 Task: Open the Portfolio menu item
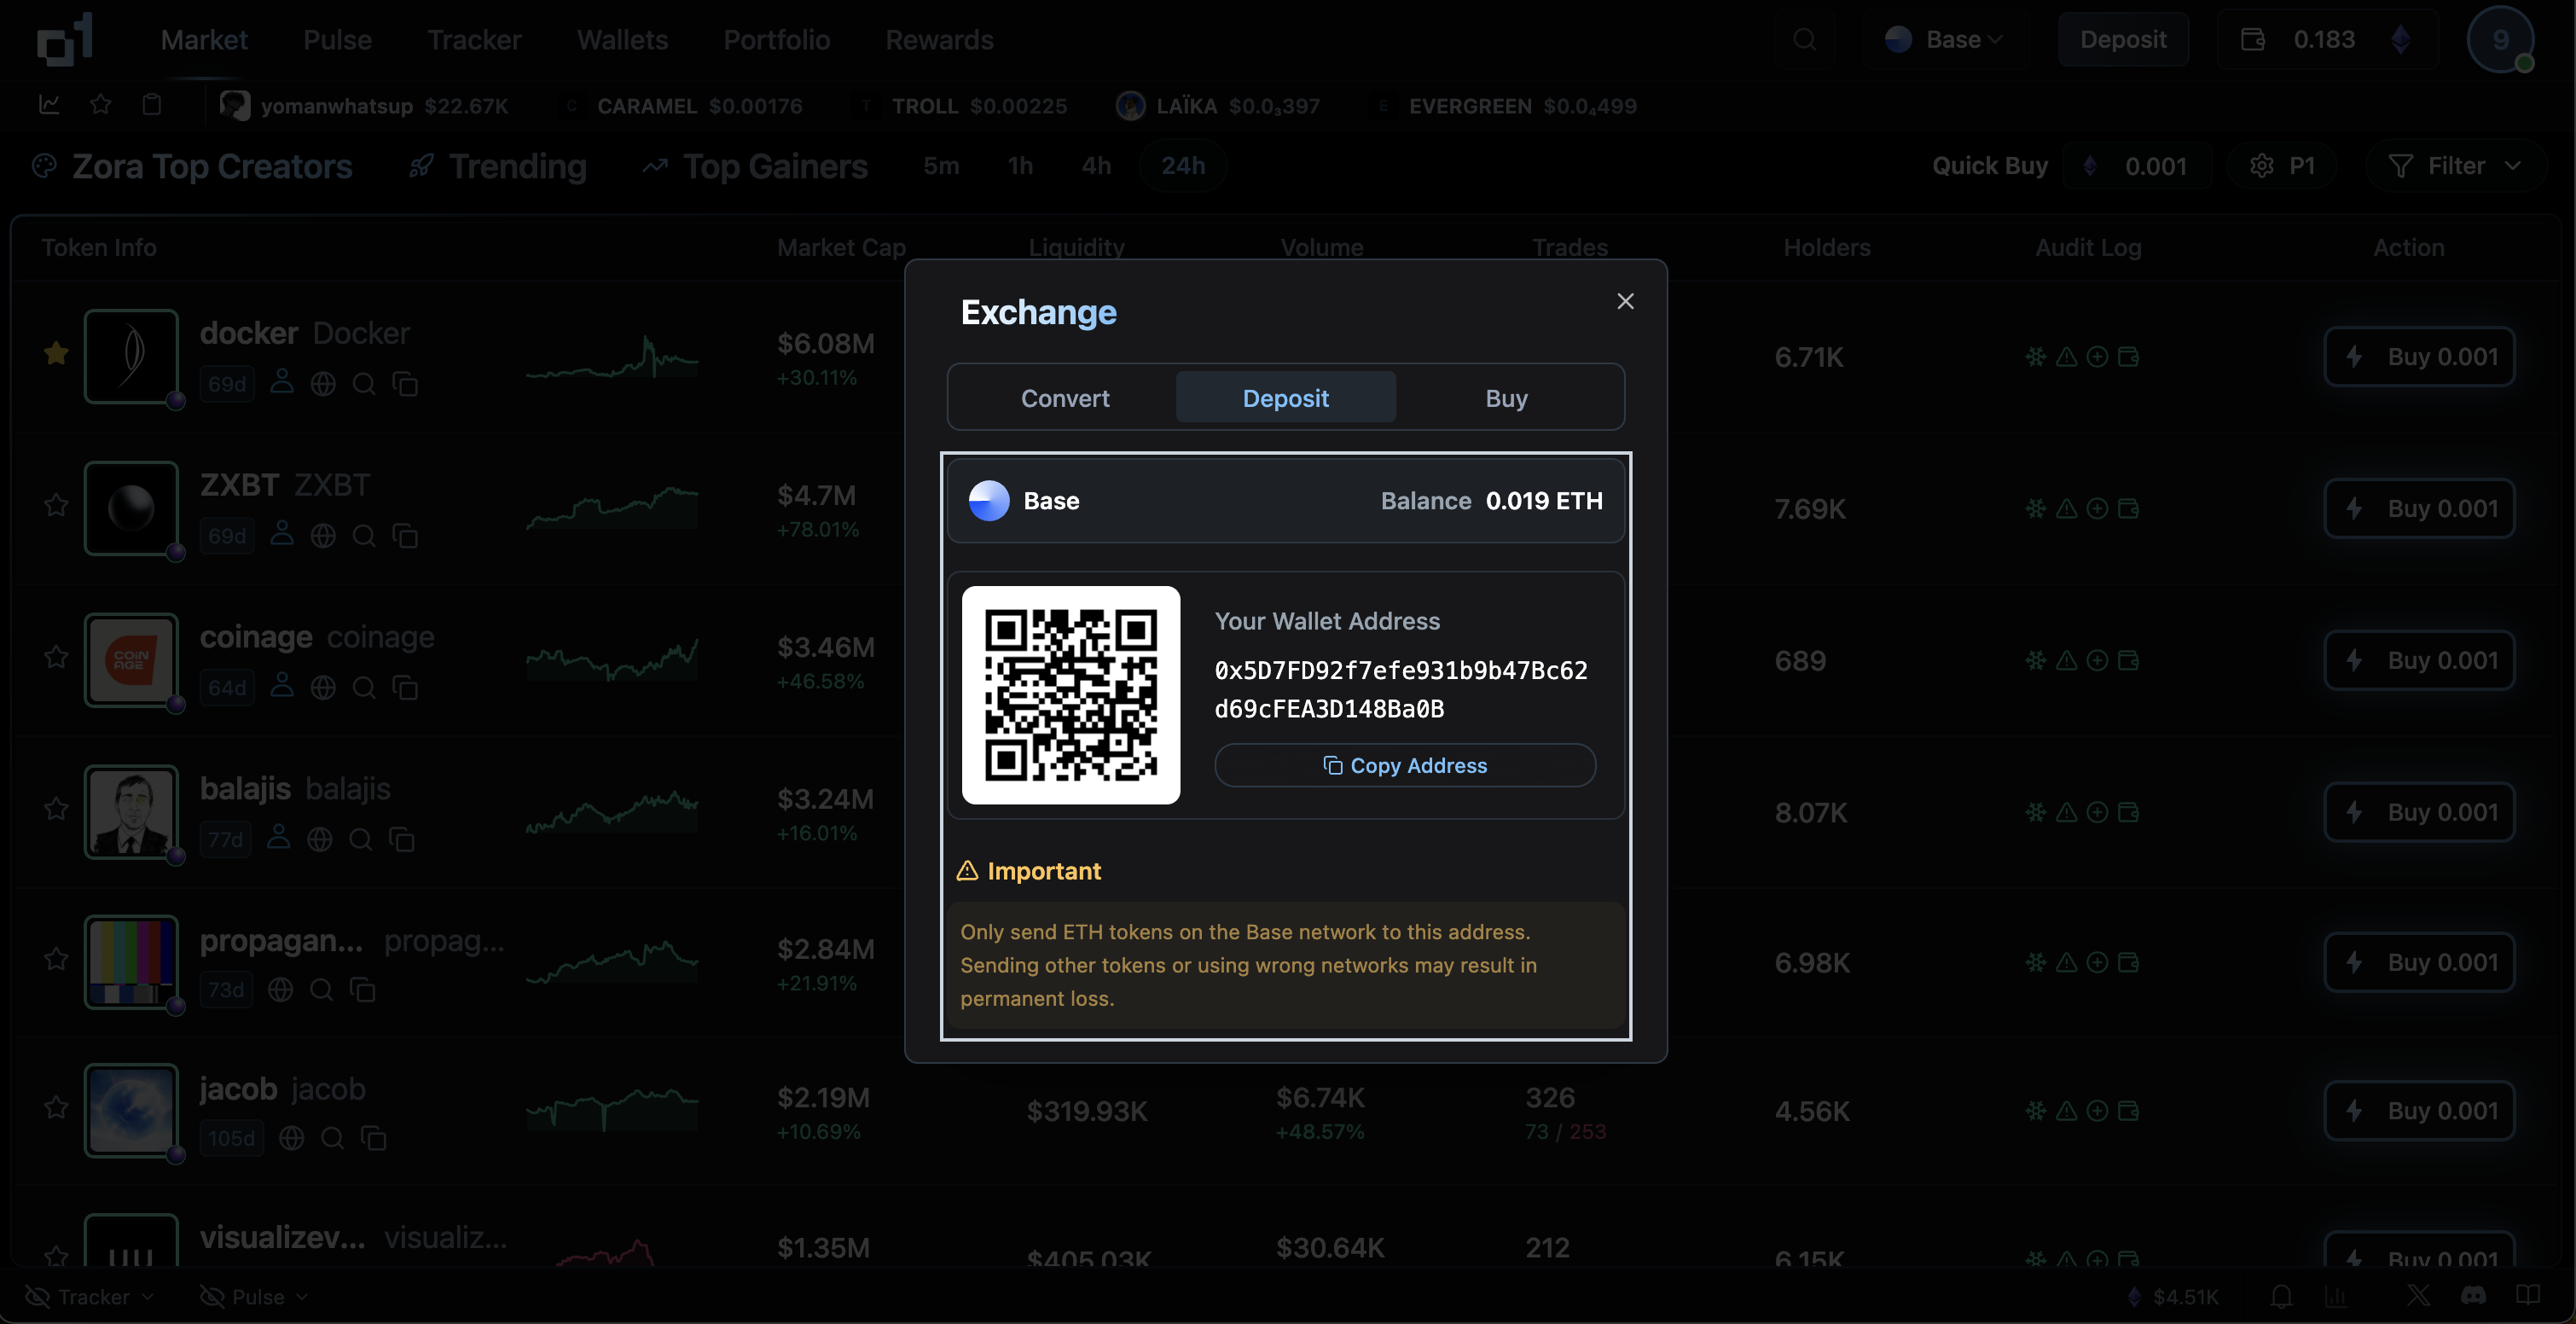click(776, 39)
